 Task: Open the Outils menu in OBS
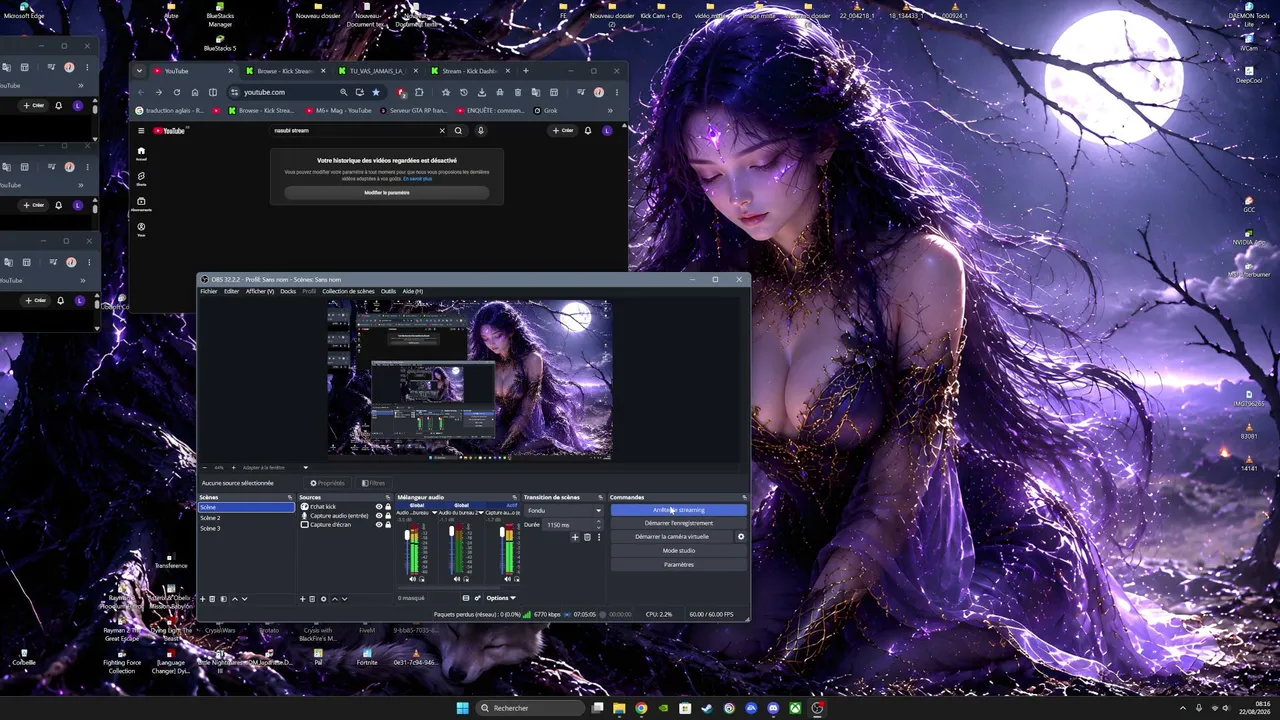click(388, 291)
